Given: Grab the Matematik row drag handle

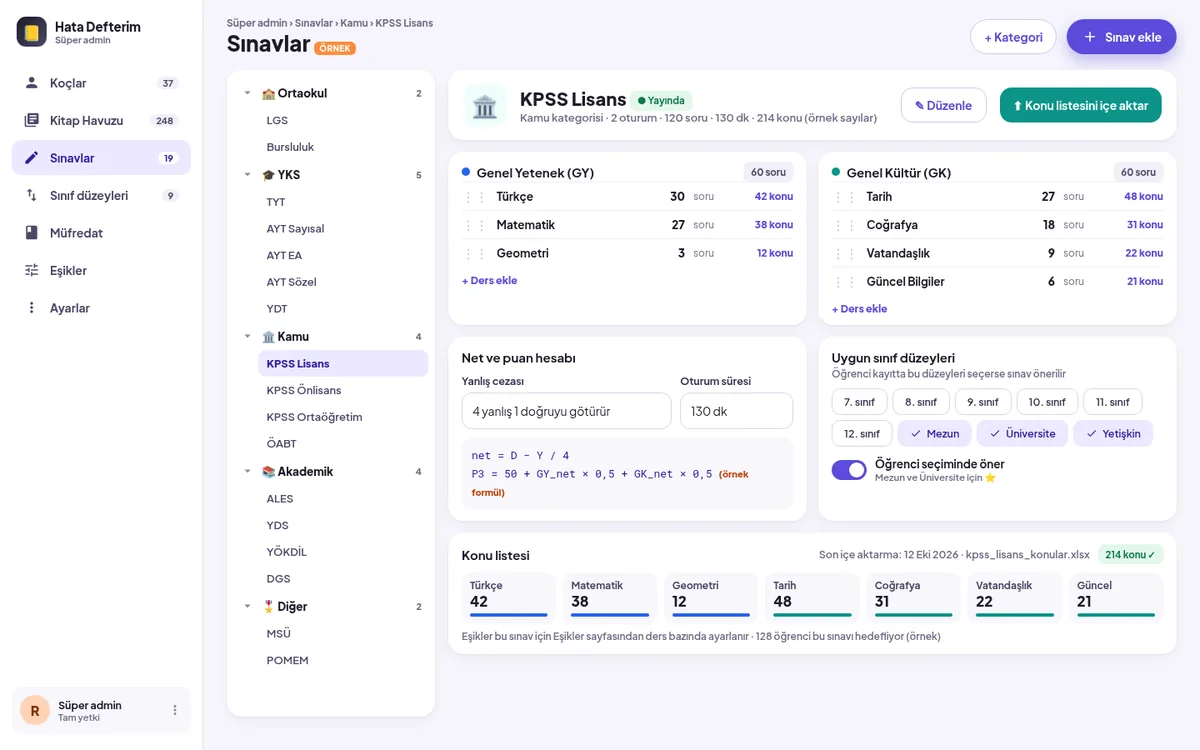Looking at the screenshot, I should tap(474, 225).
